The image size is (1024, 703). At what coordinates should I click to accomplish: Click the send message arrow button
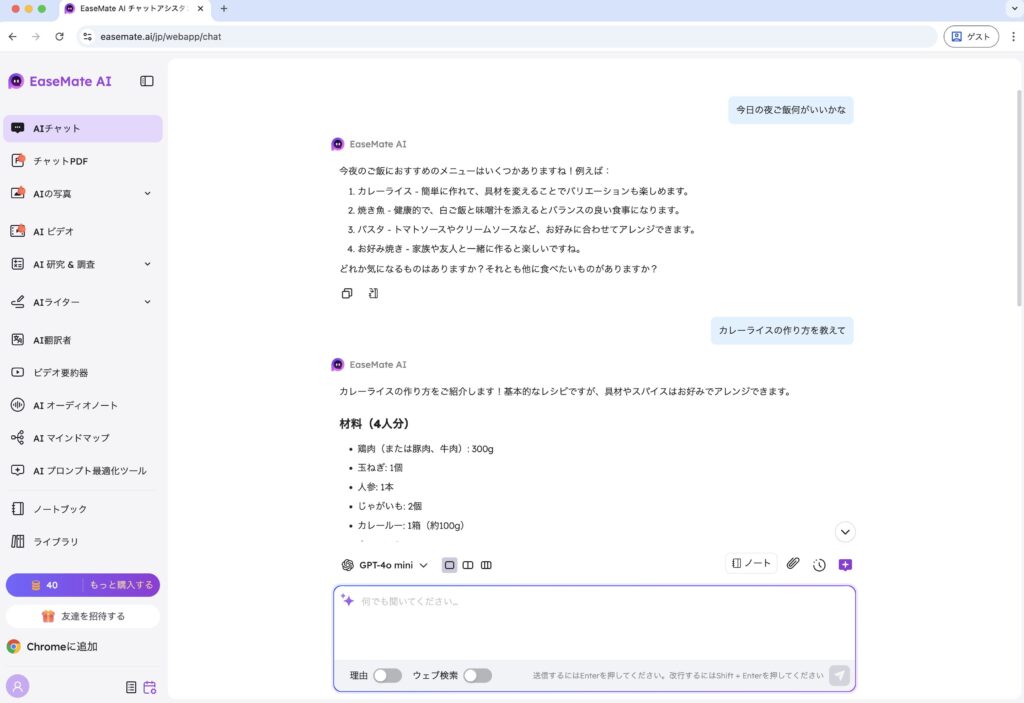click(839, 675)
